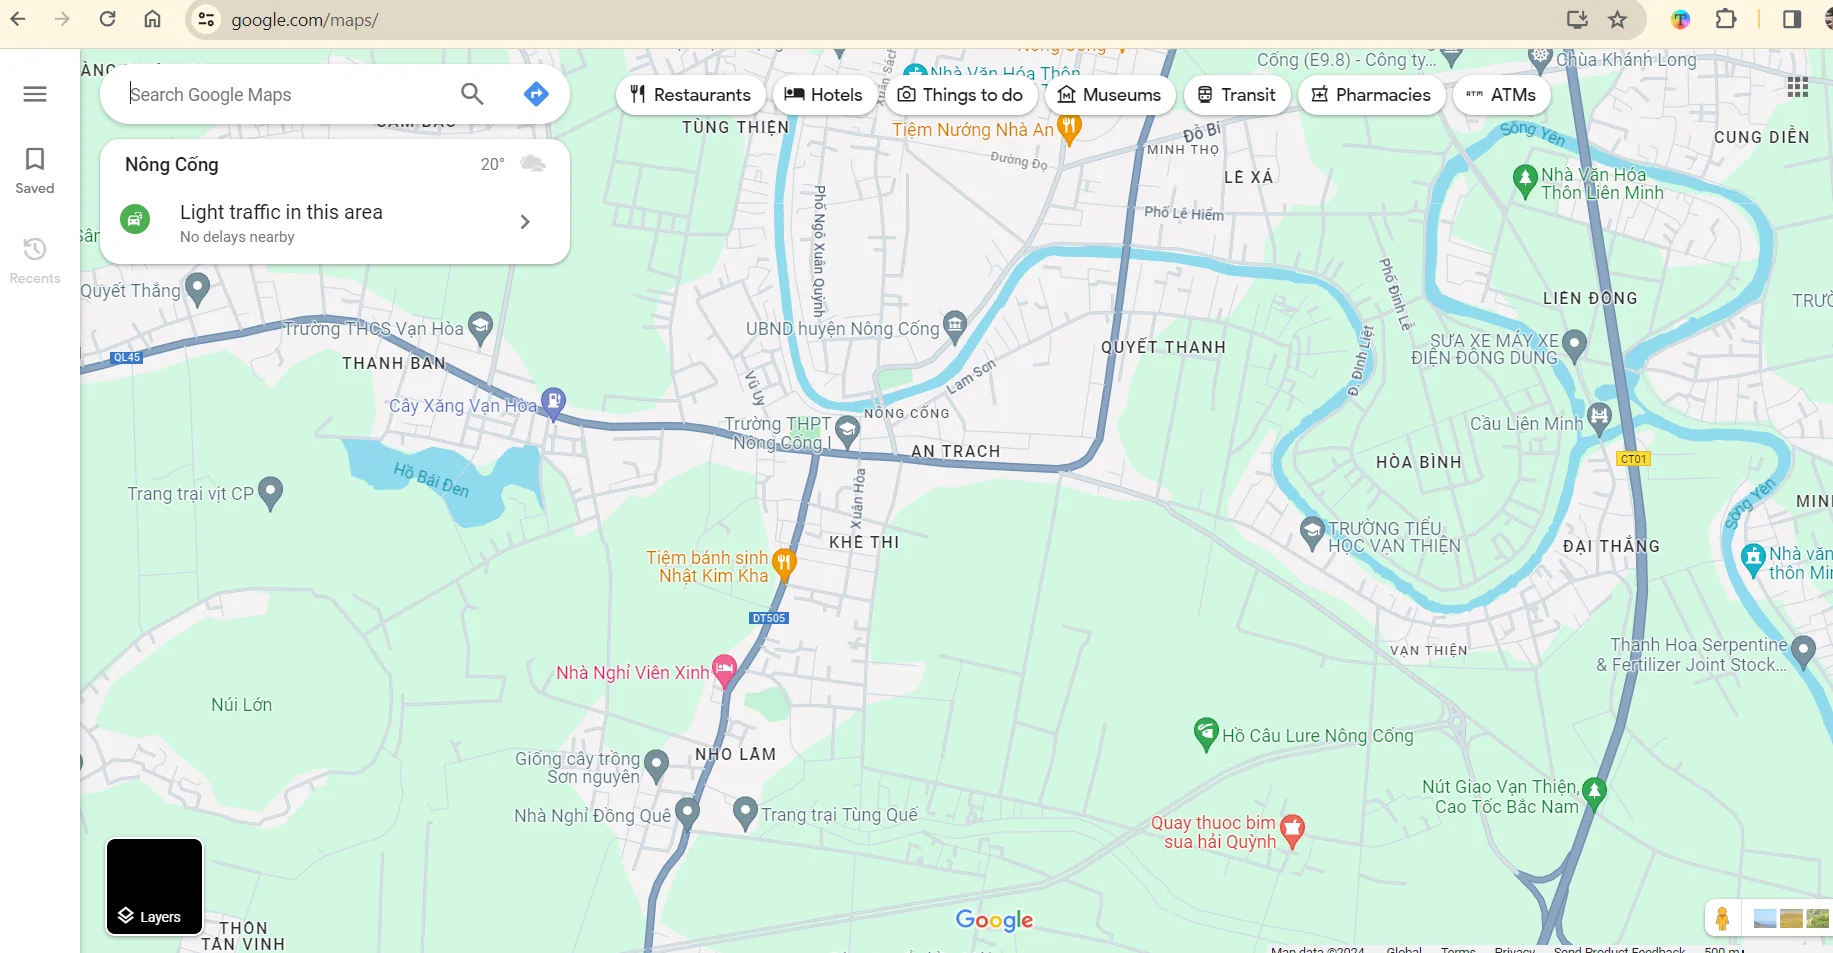
Task: Select Quay thuoc bim sua hải Quỳnh pin
Action: pyautogui.click(x=1292, y=830)
